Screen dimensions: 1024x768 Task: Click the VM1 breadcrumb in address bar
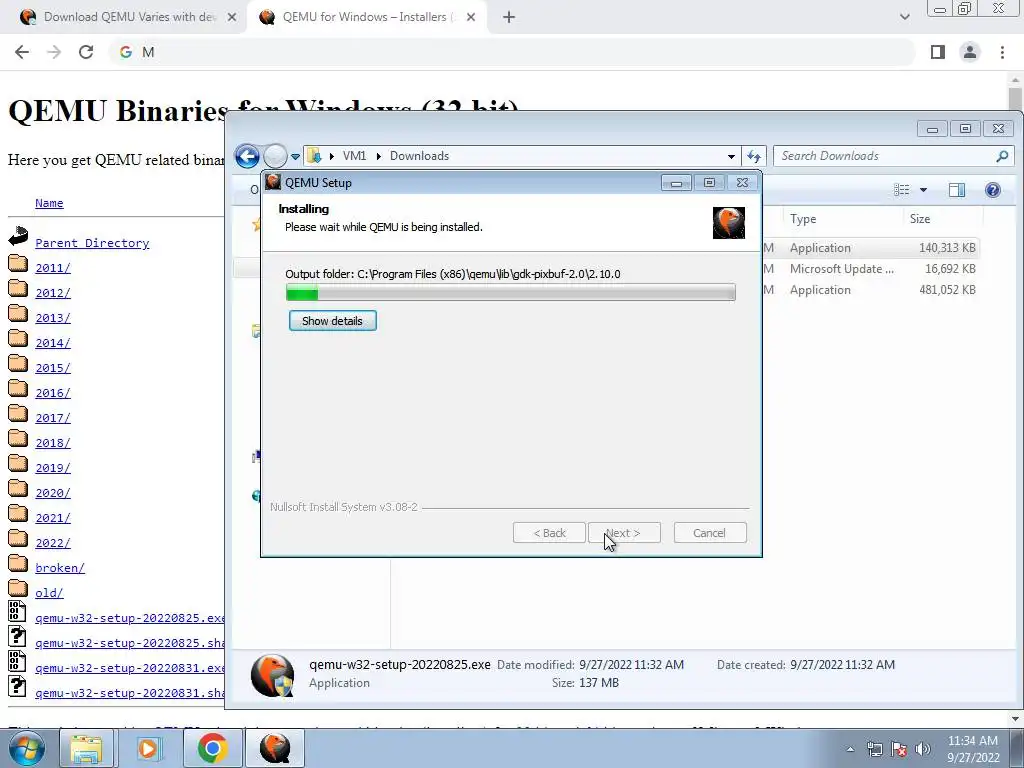[x=354, y=156]
